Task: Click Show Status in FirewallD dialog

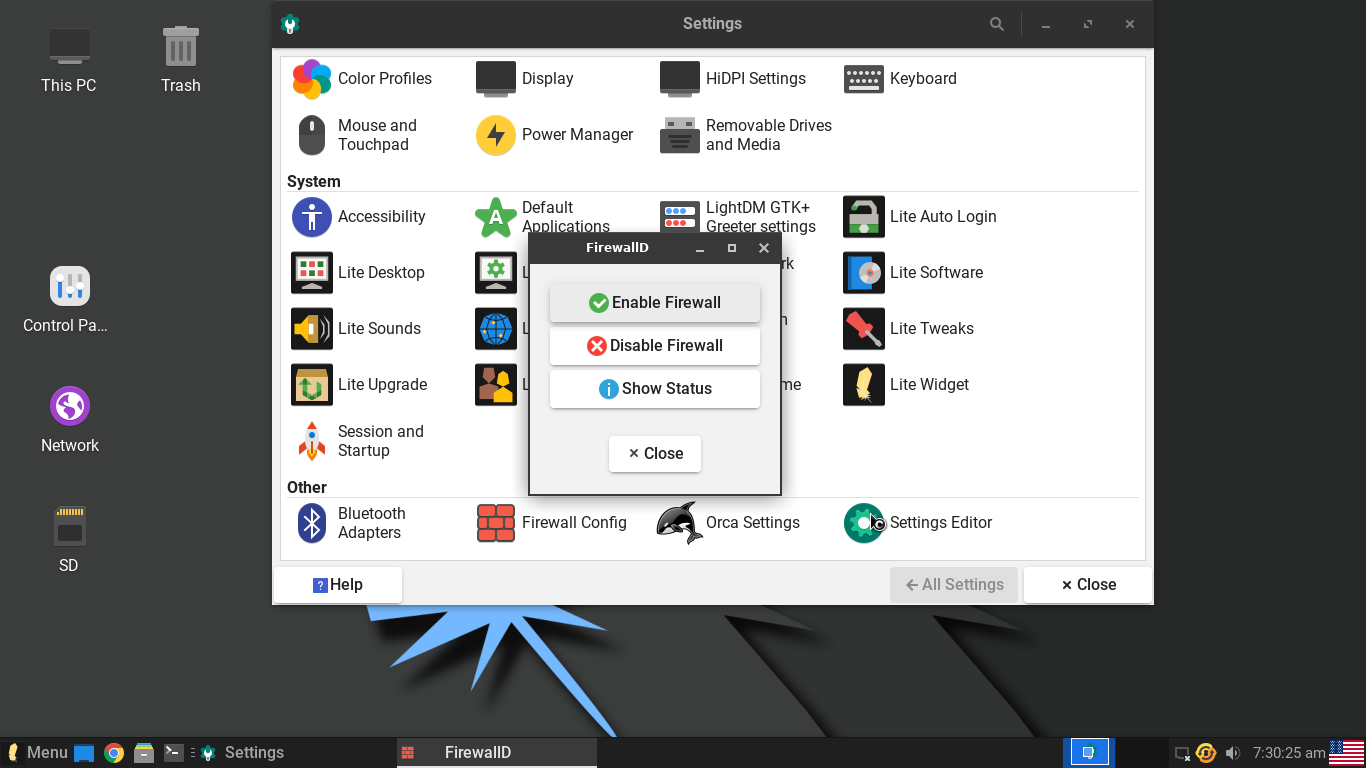Action: point(655,389)
